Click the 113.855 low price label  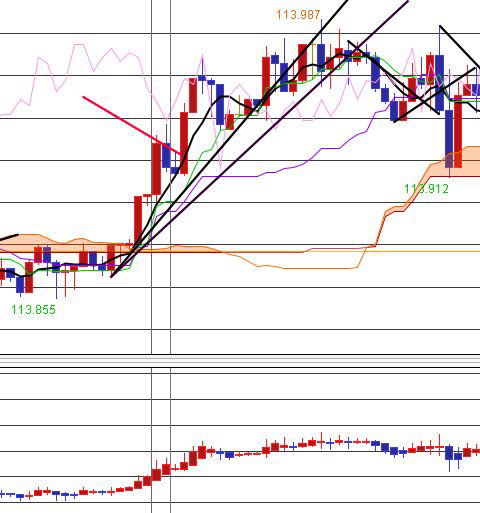coord(33,310)
